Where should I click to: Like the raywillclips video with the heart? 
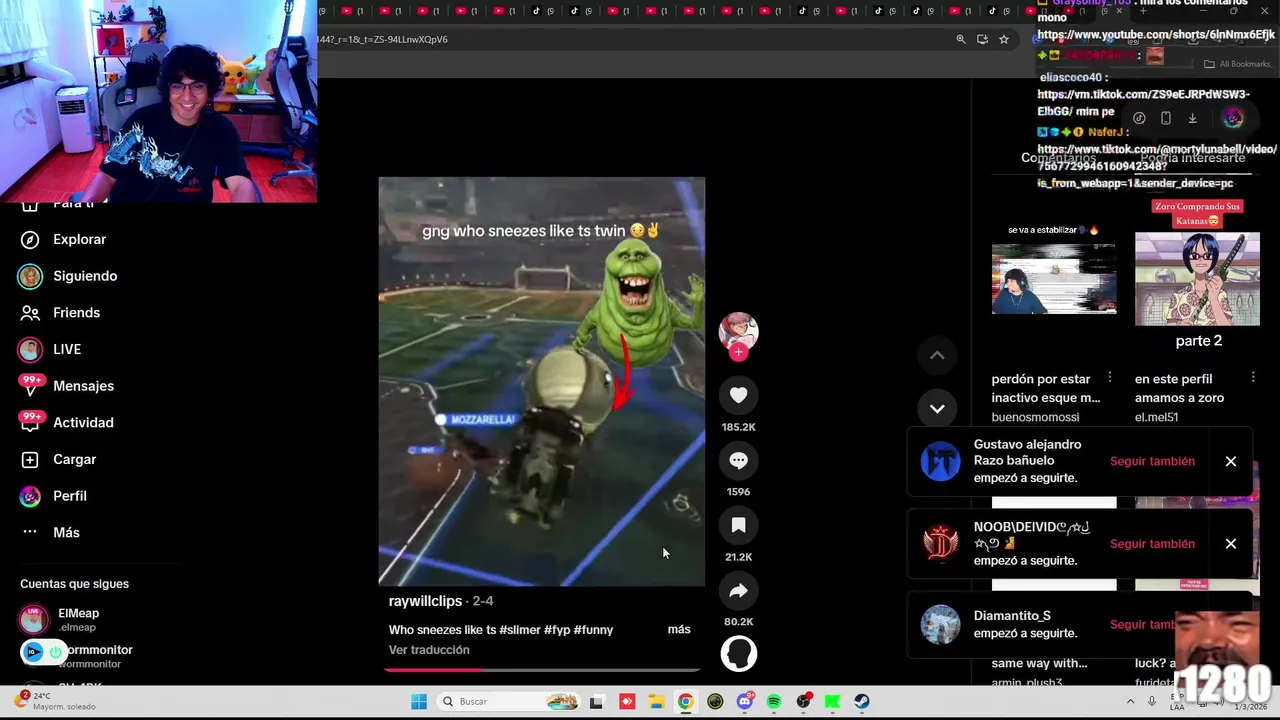738,395
